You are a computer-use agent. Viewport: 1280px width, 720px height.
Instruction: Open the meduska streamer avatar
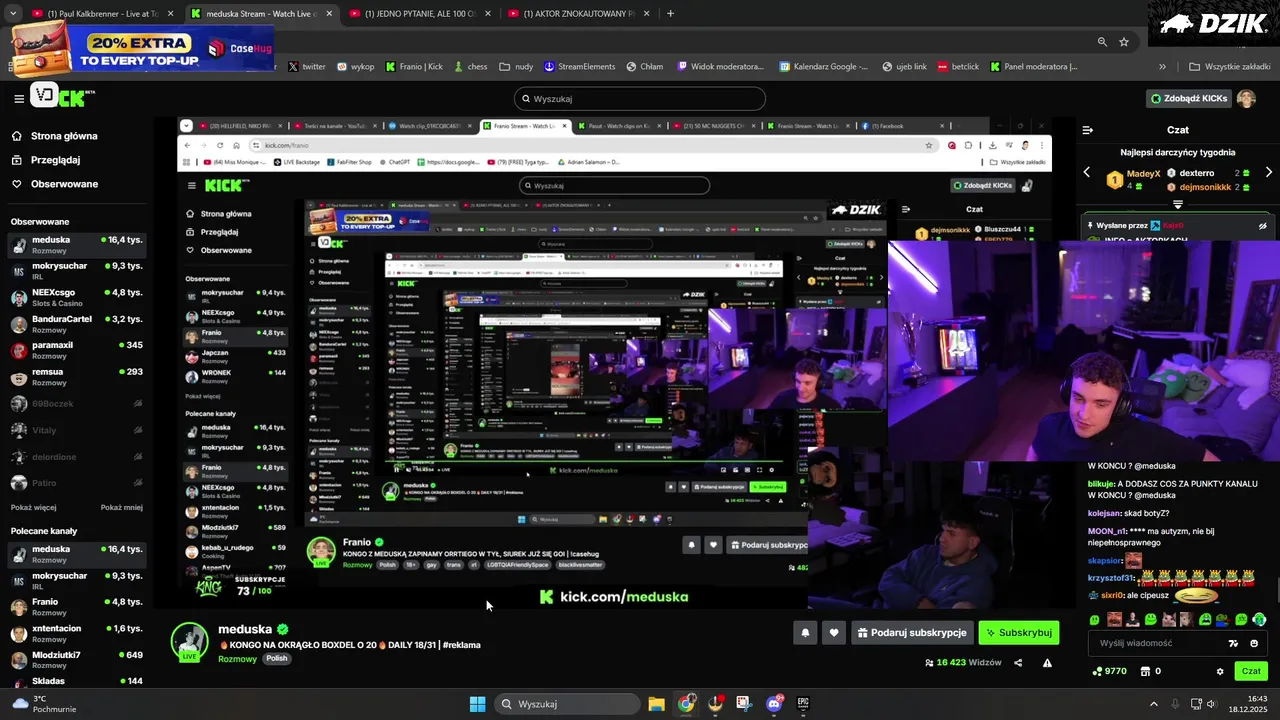pos(189,641)
